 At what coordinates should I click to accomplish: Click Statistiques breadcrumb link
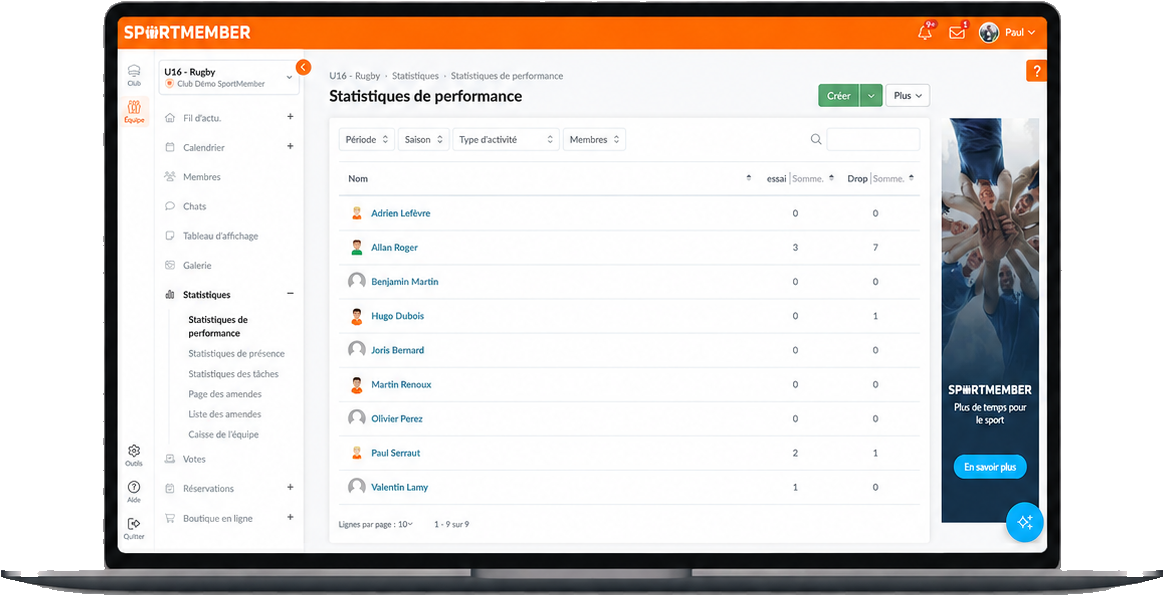415,76
